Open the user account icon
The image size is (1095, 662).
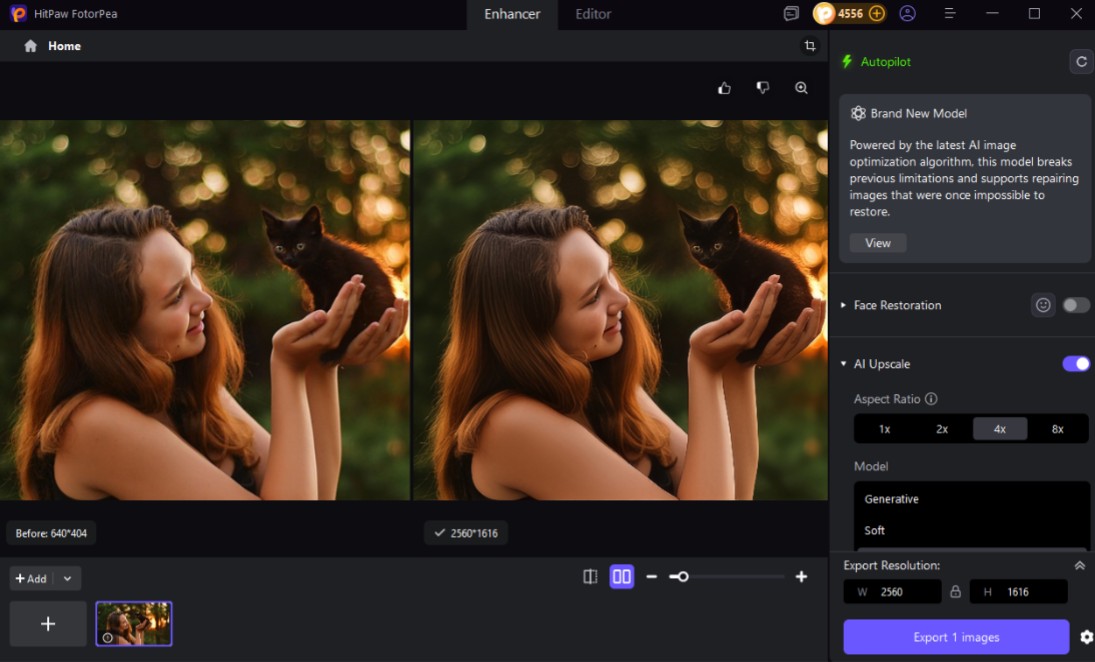click(x=907, y=13)
